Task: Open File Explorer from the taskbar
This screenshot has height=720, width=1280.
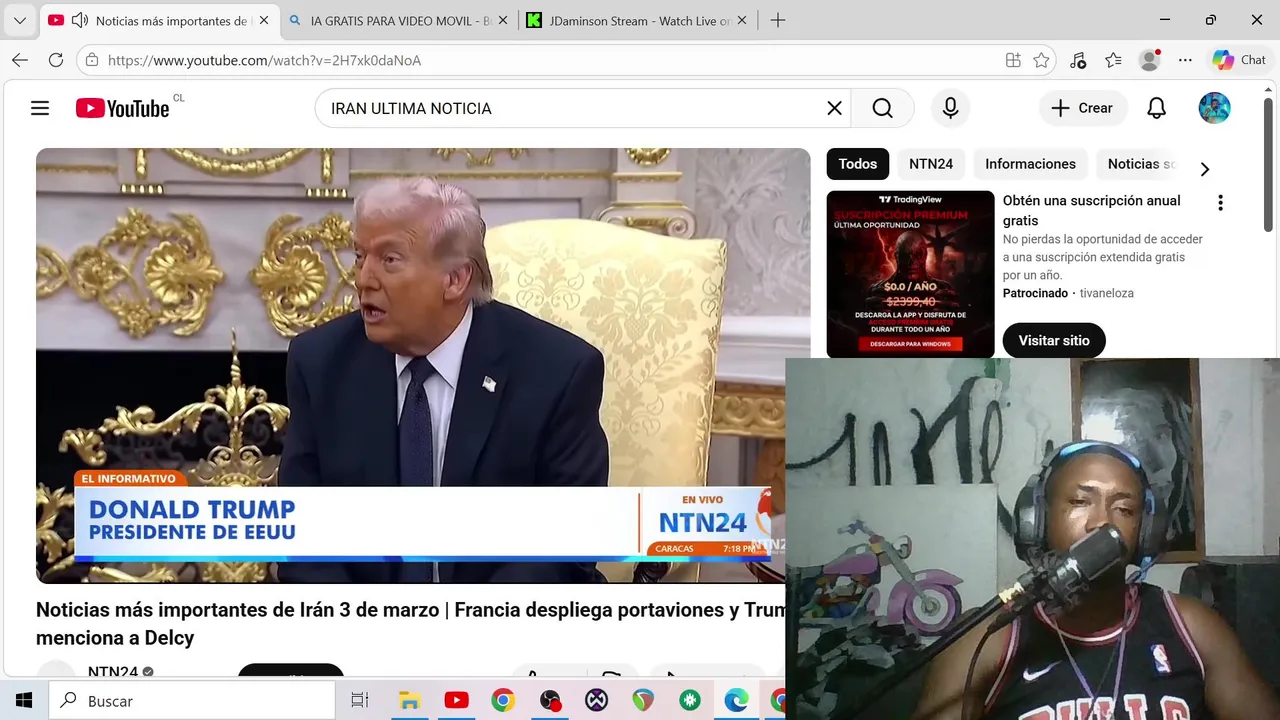Action: pos(409,701)
